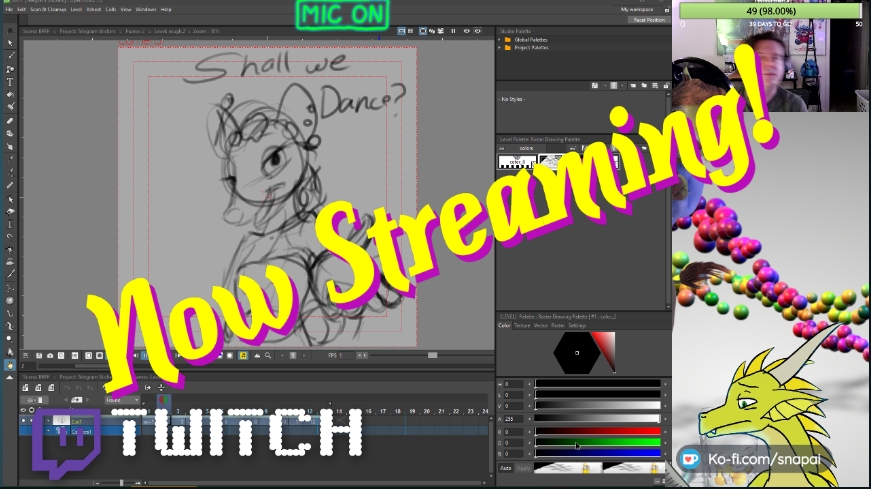Screen dimensions: 871x489
Task: Select the Geometric shape tool
Action: (x=10, y=69)
